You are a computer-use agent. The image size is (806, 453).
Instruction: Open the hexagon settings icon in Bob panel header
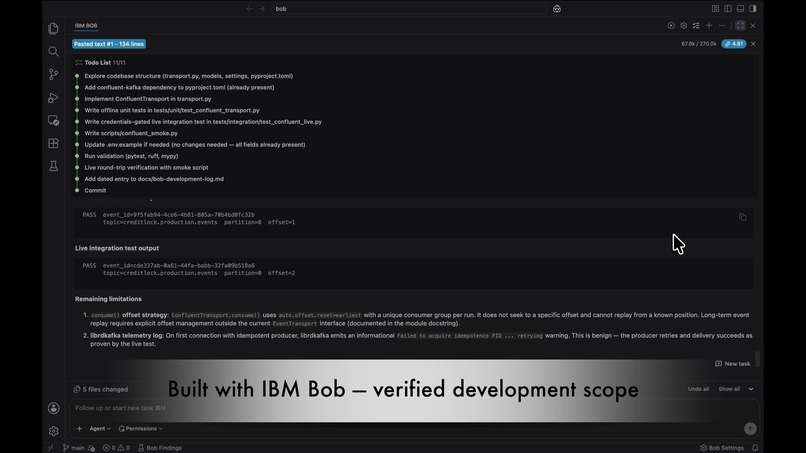[684, 26]
